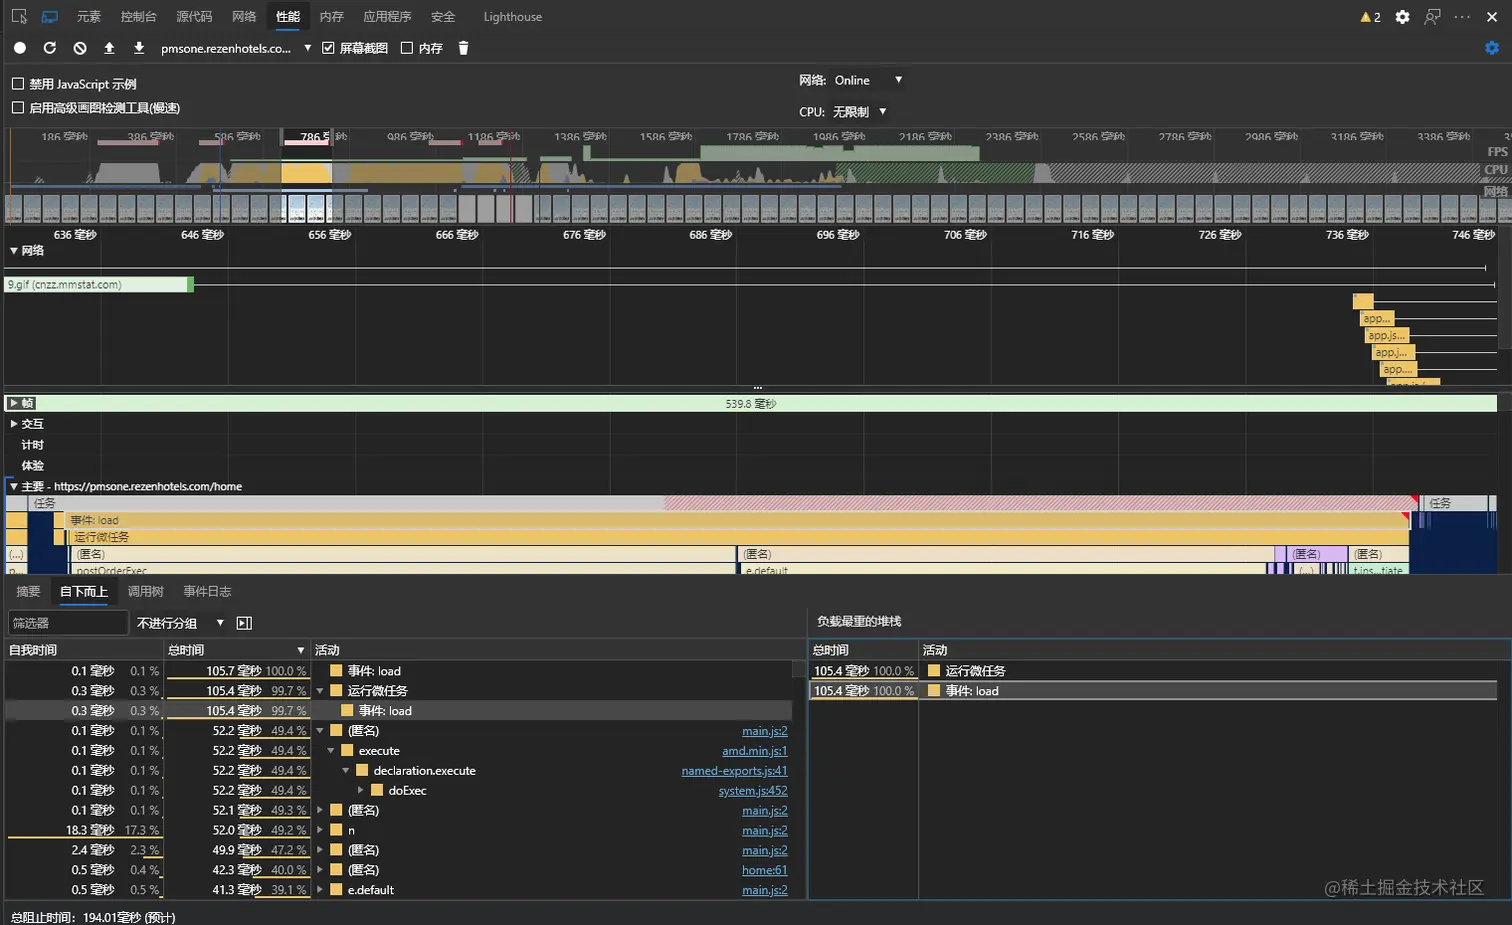Select the 9.gif (cnzz.mmstat.com) network request bar
Image resolution: width=1512 pixels, height=925 pixels.
(98, 285)
